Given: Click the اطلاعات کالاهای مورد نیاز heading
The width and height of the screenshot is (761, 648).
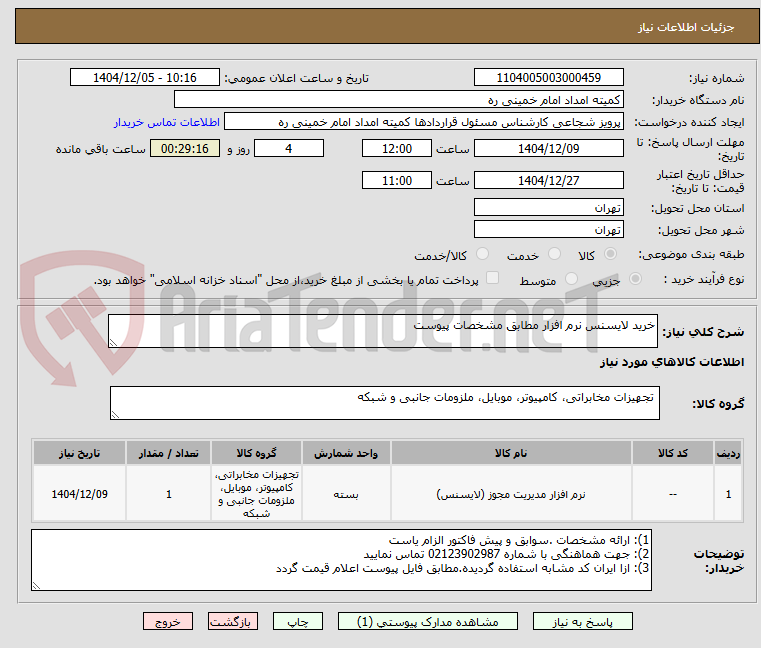Looking at the screenshot, I should pyautogui.click(x=672, y=362).
